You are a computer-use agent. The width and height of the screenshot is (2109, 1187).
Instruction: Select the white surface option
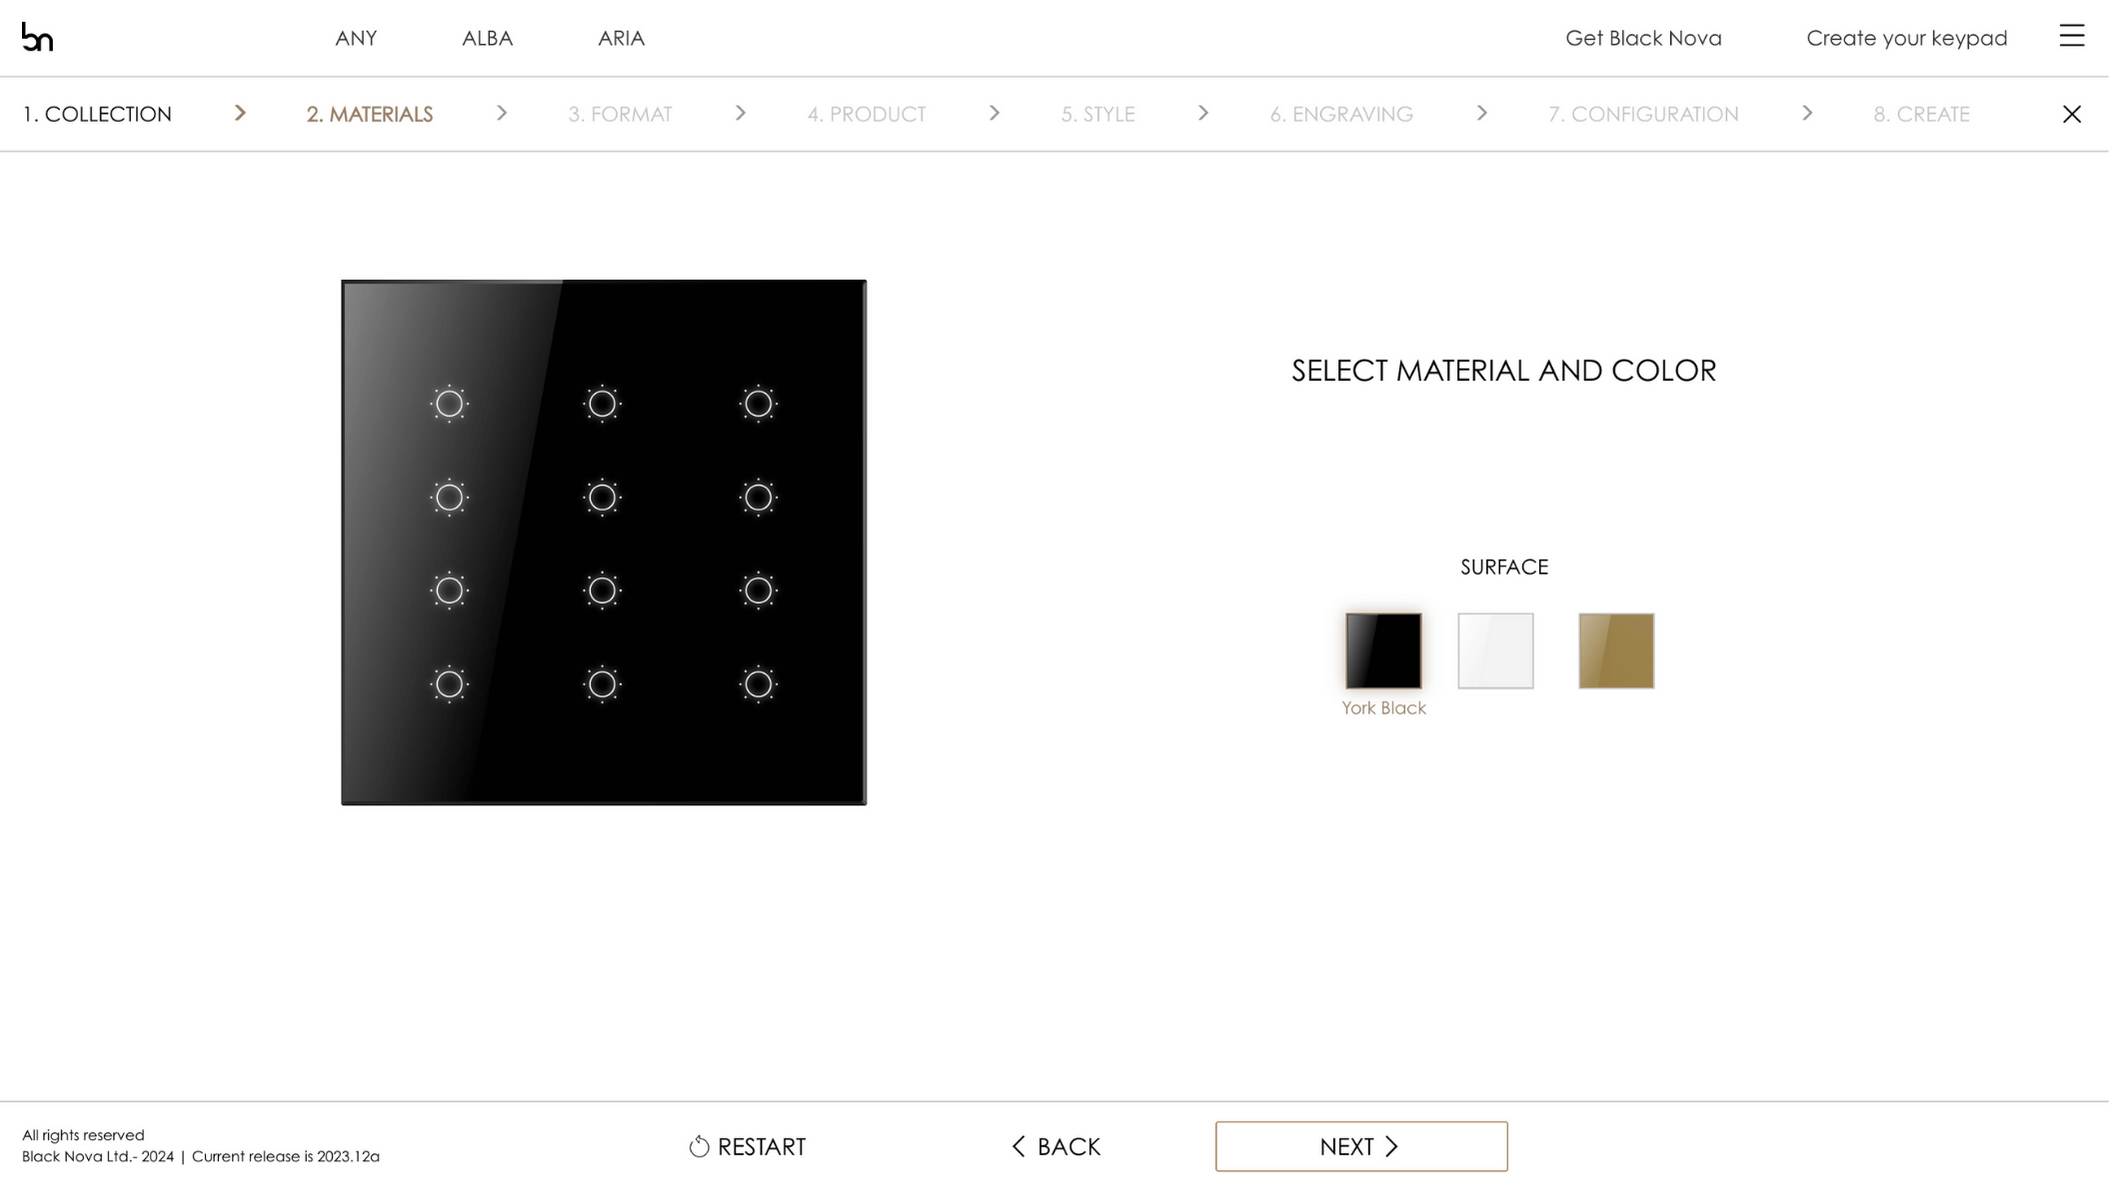tap(1496, 651)
